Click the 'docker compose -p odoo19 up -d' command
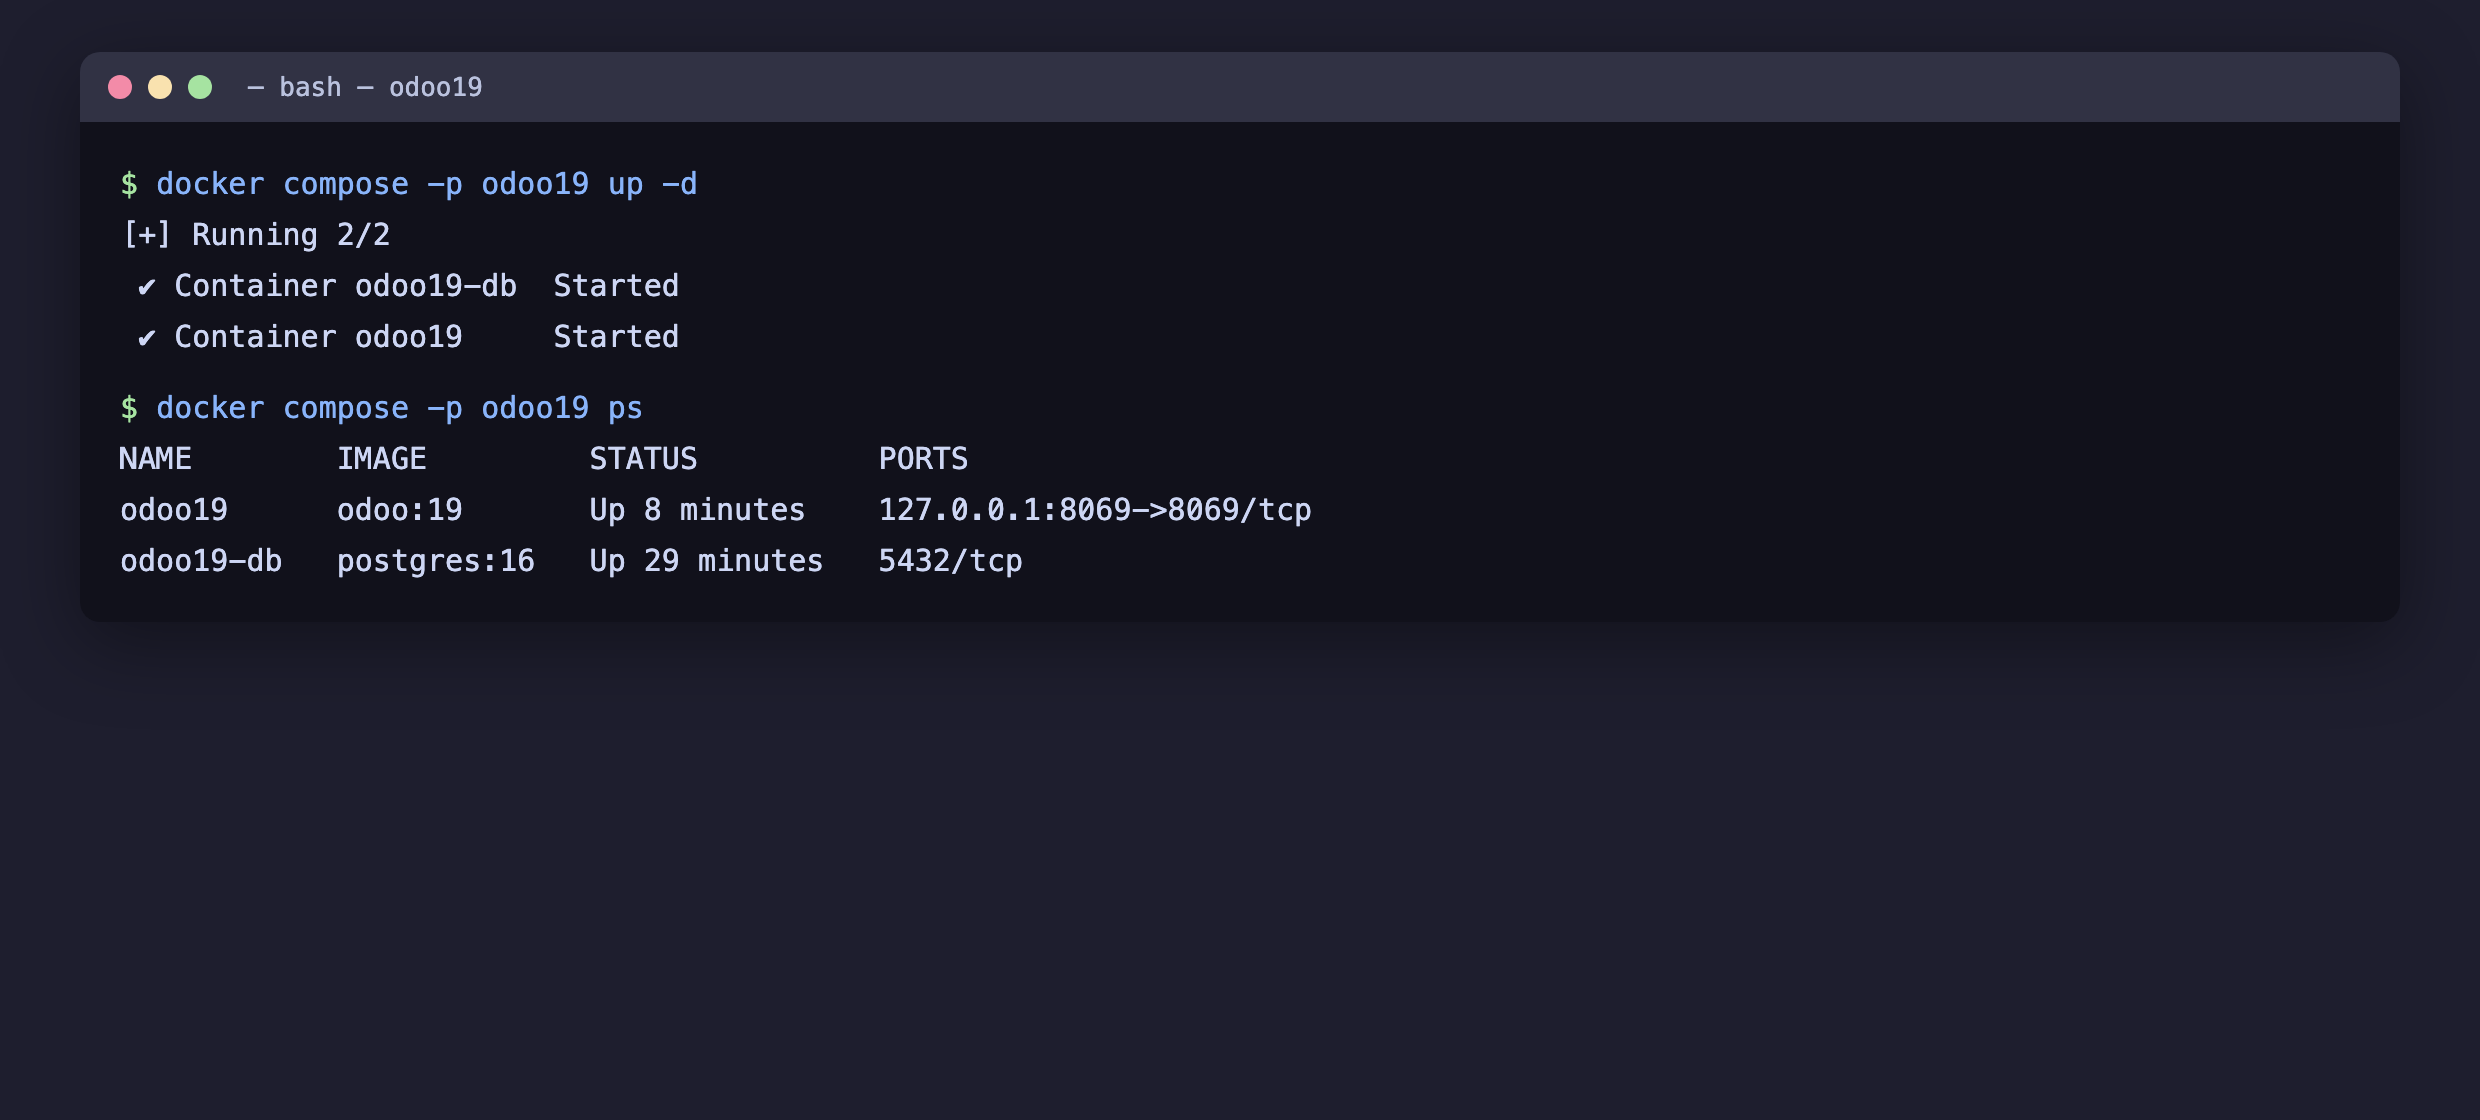 pos(427,184)
